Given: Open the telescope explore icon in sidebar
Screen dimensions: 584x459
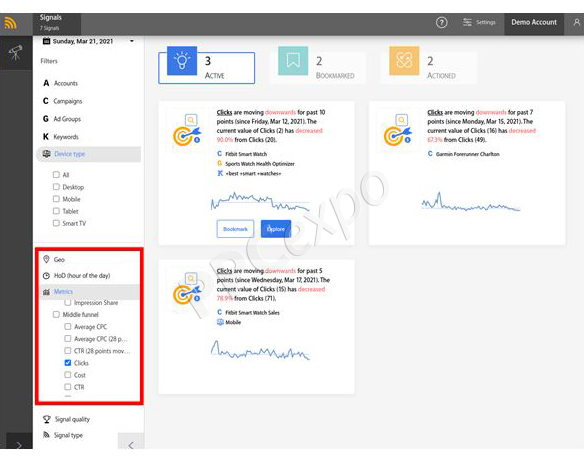Looking at the screenshot, I should click(x=16, y=53).
